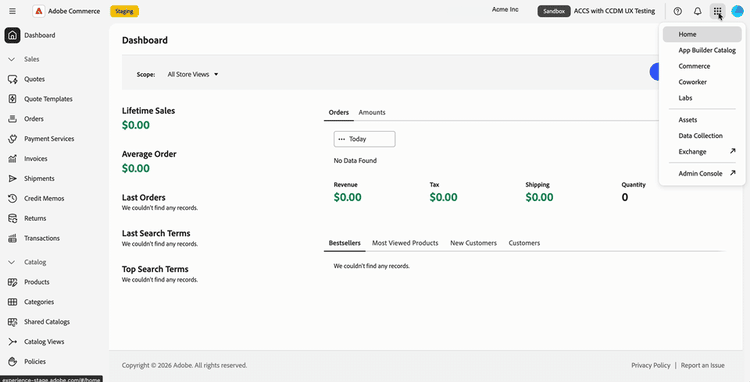
Task: Switch to the Amounts tab
Action: [372, 112]
